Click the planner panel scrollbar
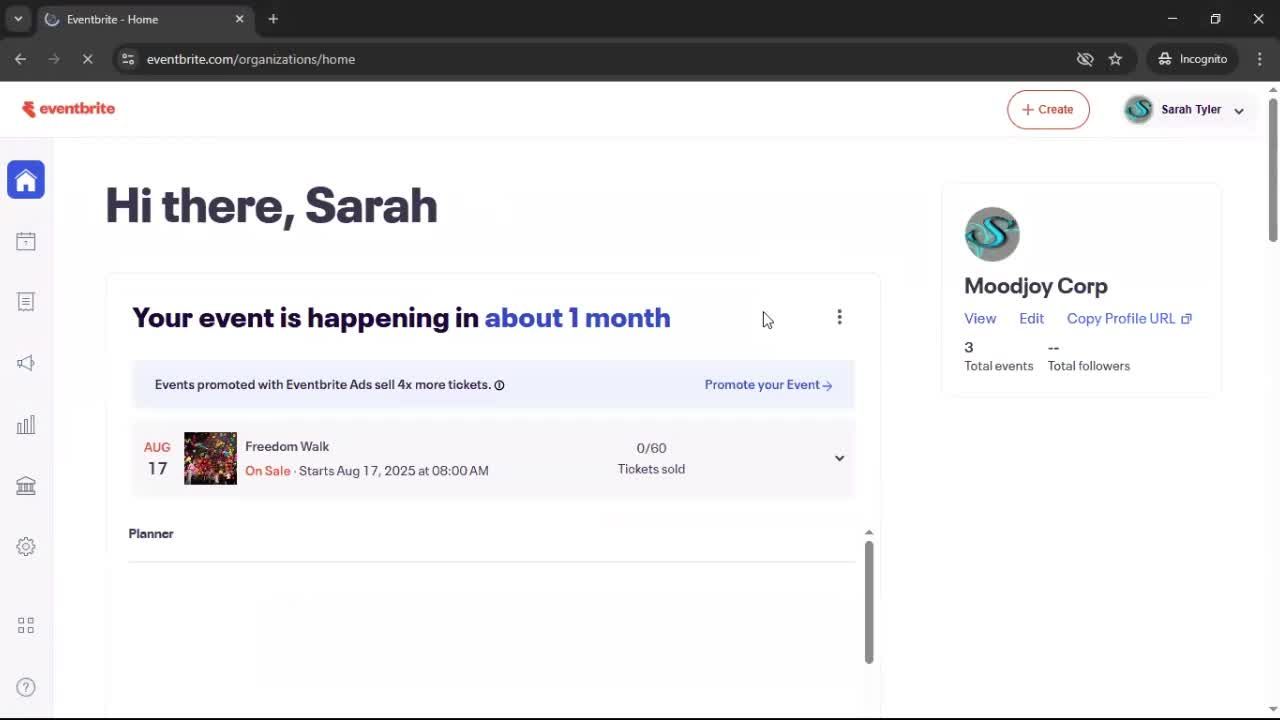1280x720 pixels. click(x=869, y=601)
